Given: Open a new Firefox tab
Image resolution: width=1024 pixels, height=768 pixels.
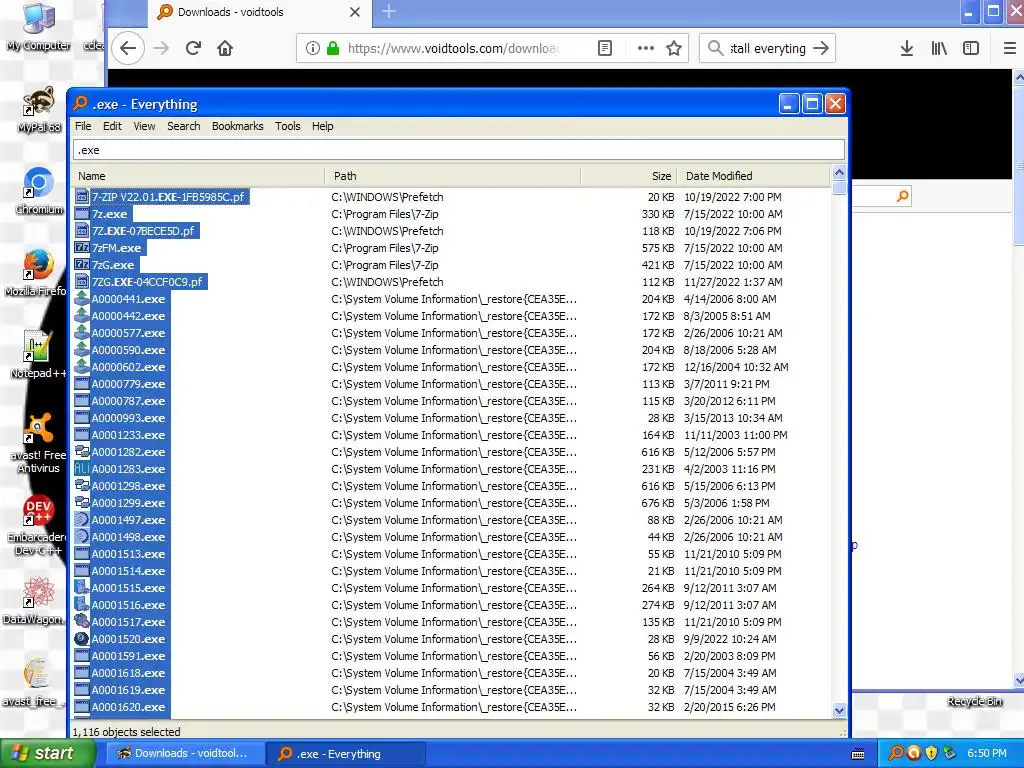Looking at the screenshot, I should [x=389, y=12].
